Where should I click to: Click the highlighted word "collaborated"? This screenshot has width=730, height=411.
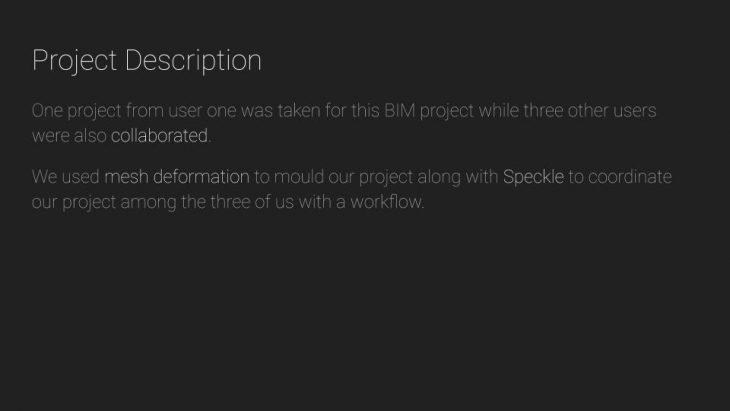(159, 135)
